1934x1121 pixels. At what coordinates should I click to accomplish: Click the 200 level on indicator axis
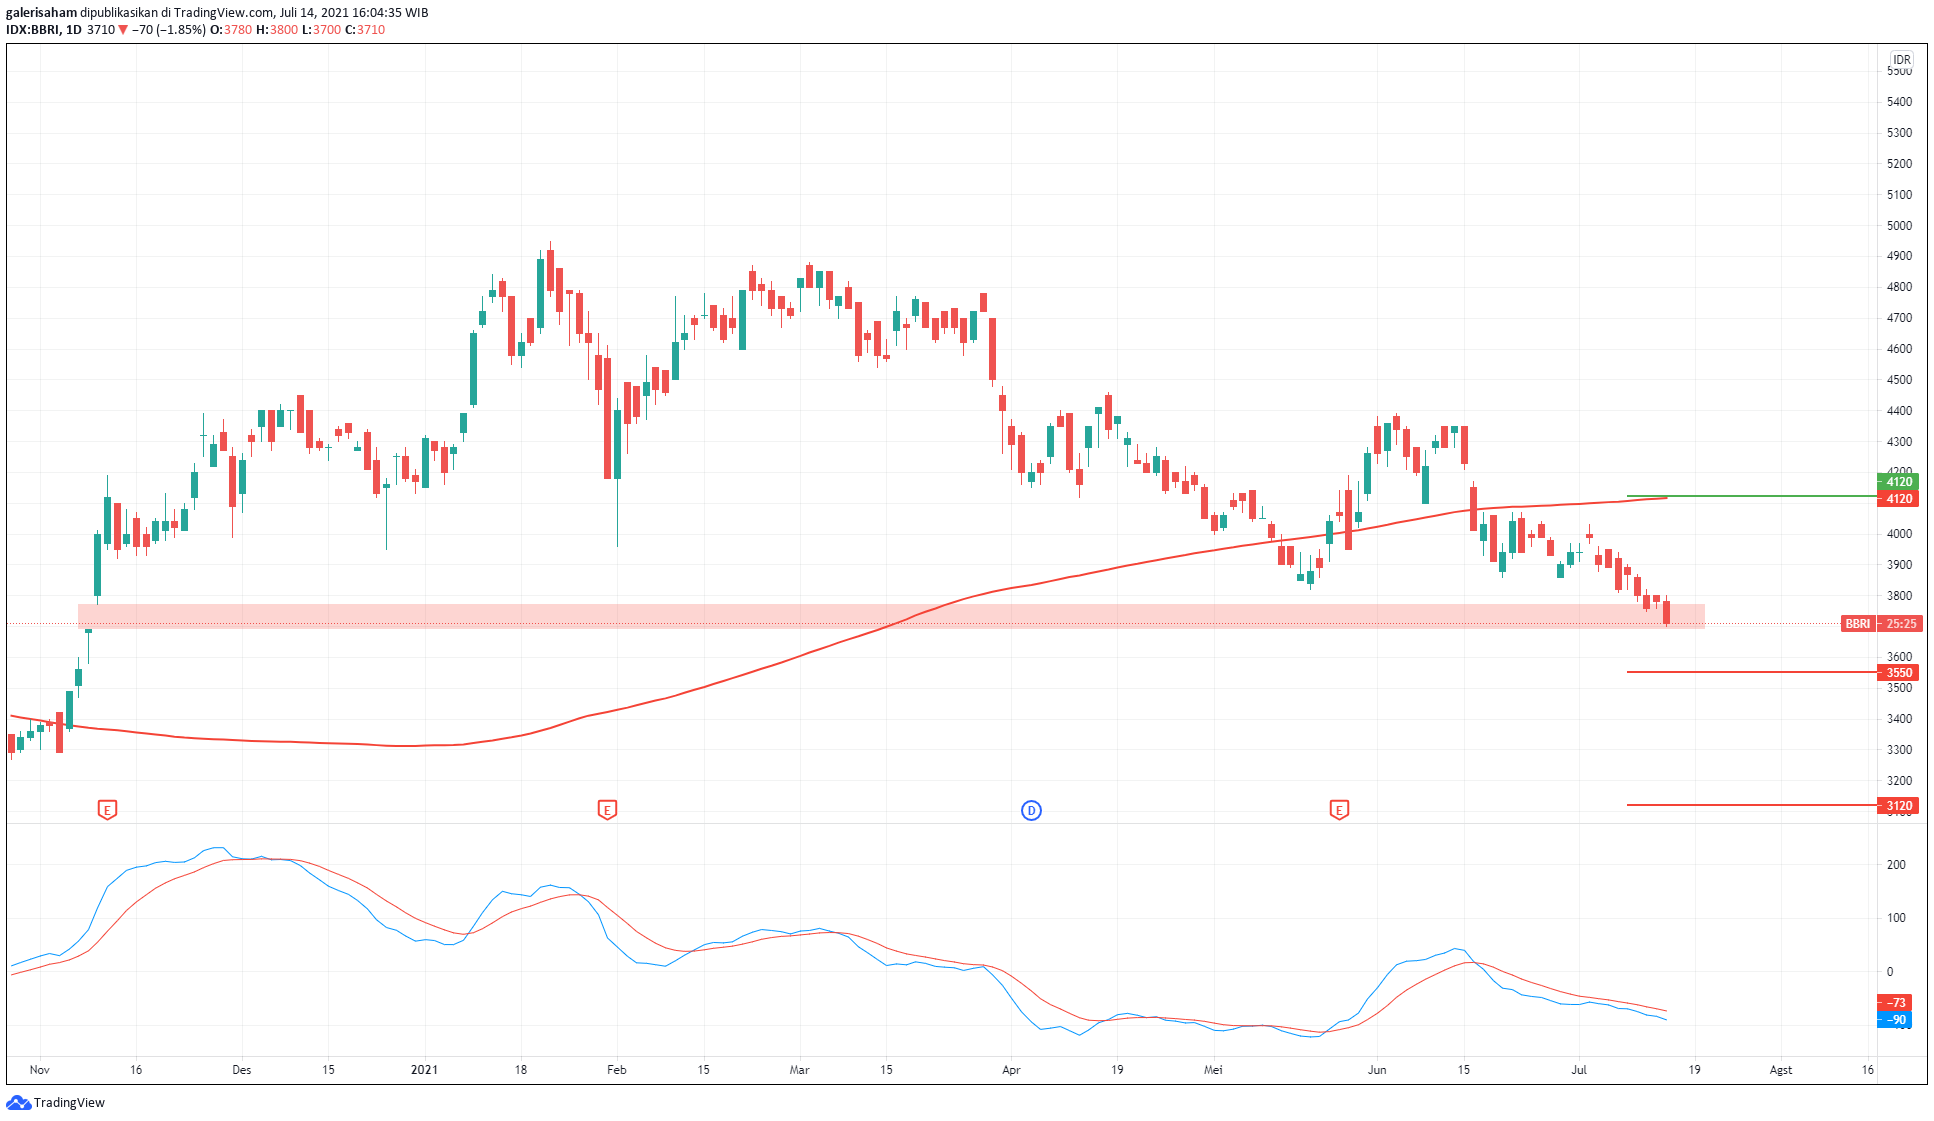click(x=1896, y=864)
